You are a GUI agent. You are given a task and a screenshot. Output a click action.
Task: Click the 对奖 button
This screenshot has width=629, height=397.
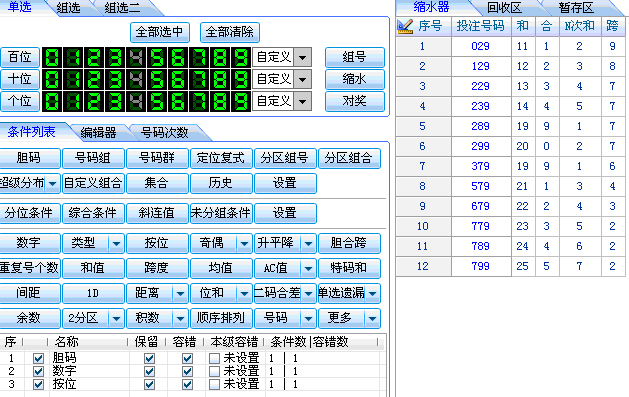click(355, 101)
